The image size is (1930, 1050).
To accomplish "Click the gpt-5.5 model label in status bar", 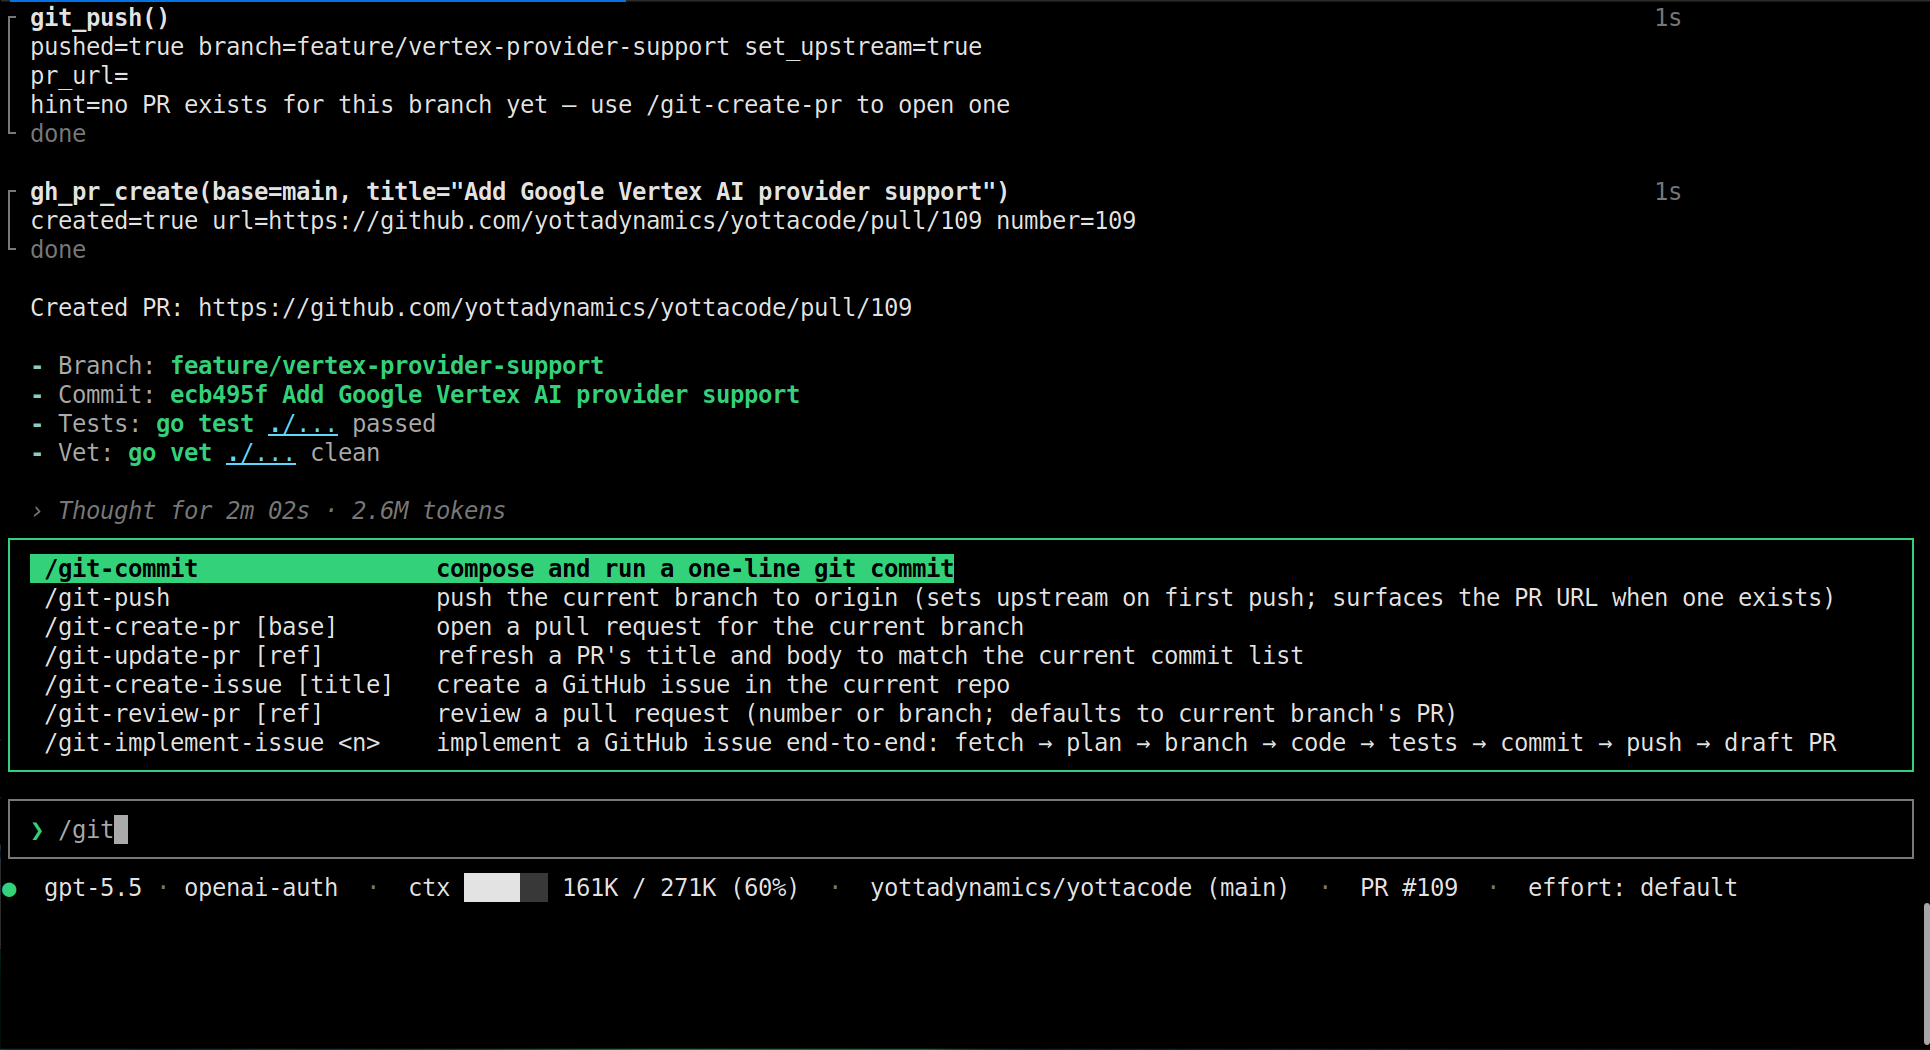I will (x=93, y=888).
